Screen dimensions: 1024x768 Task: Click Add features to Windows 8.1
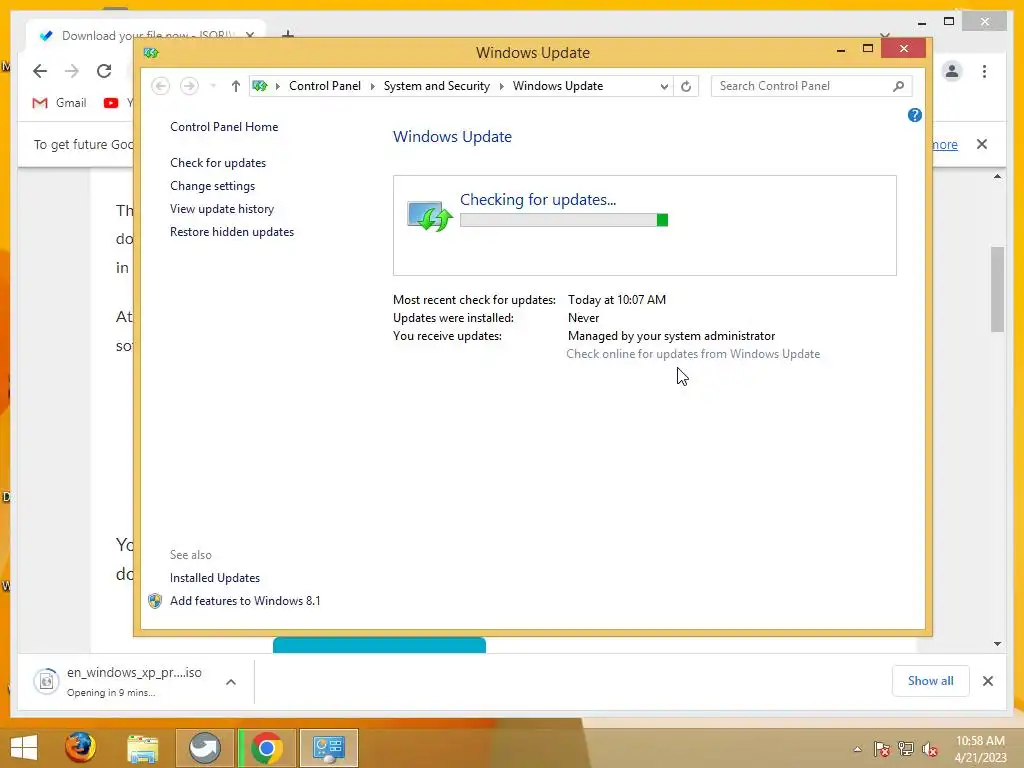[246, 601]
